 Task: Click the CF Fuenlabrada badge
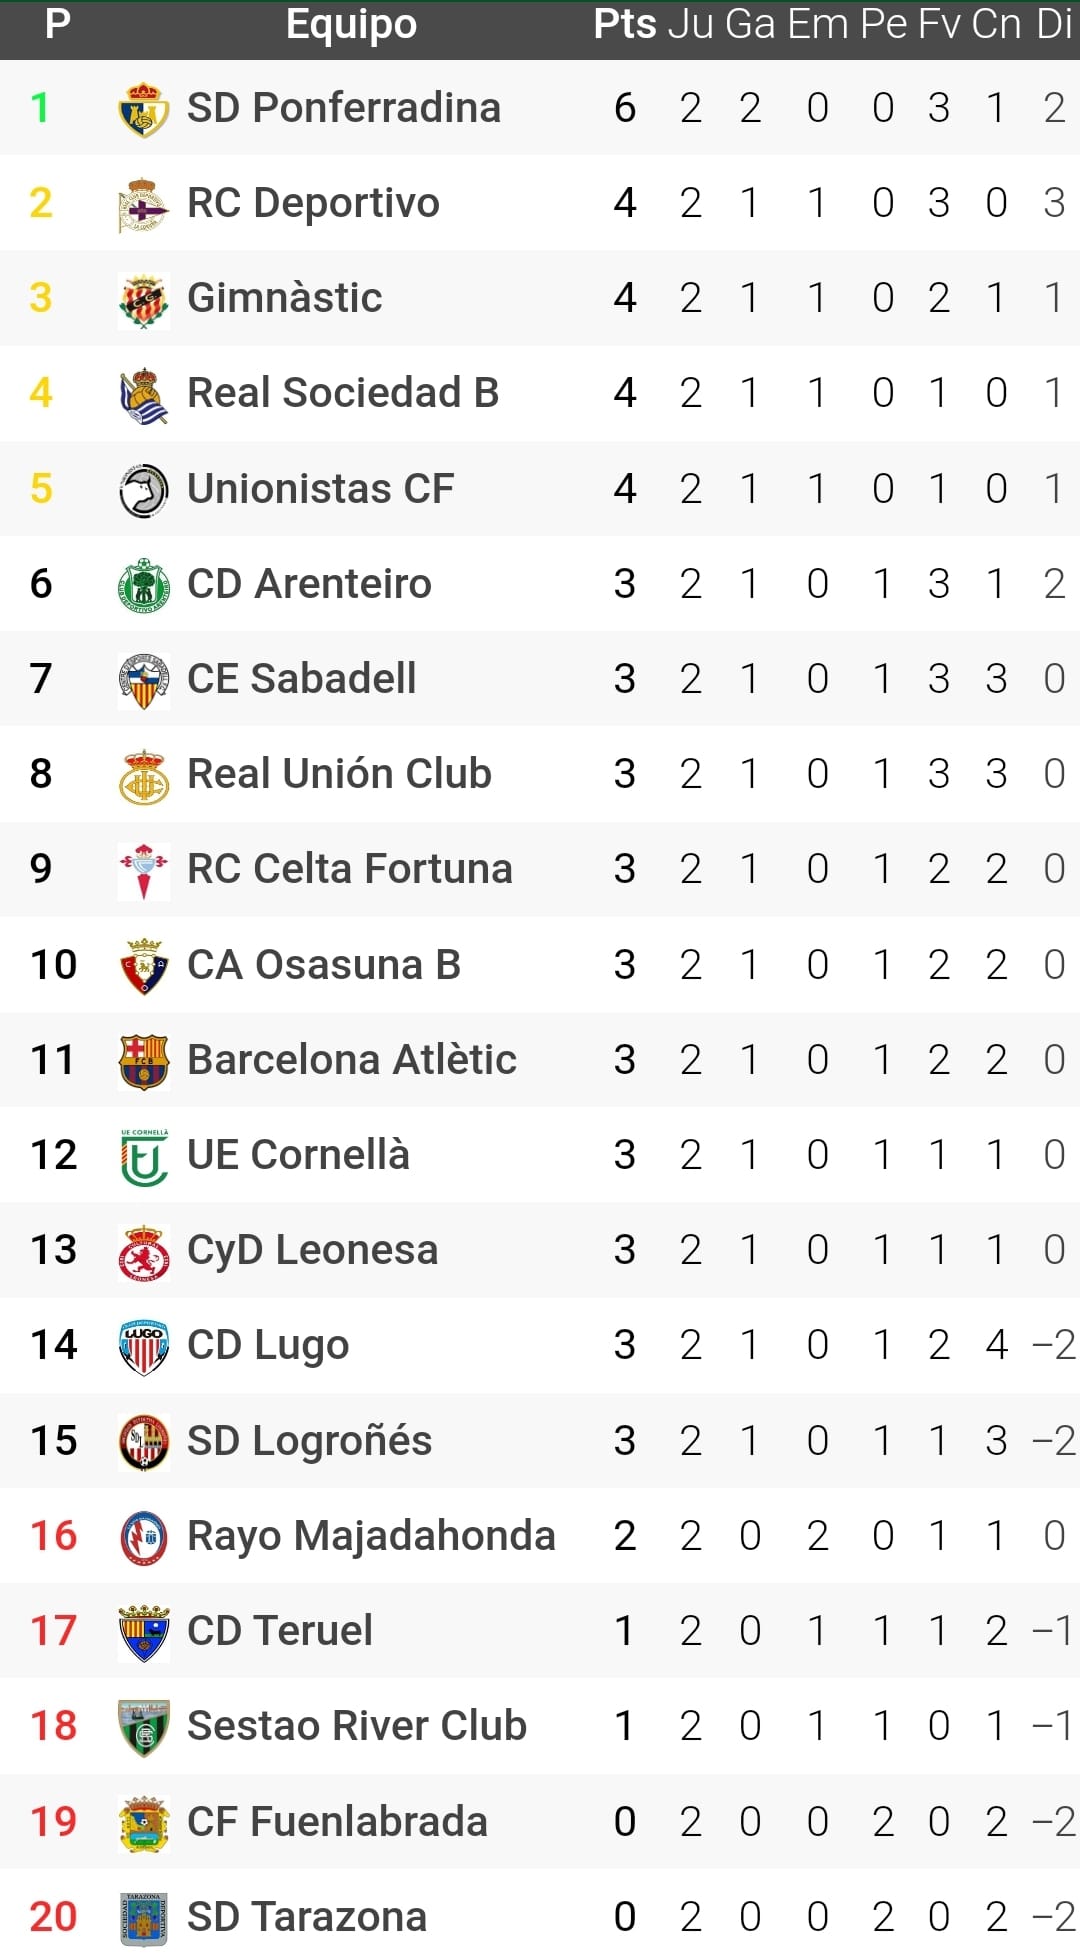point(143,1822)
